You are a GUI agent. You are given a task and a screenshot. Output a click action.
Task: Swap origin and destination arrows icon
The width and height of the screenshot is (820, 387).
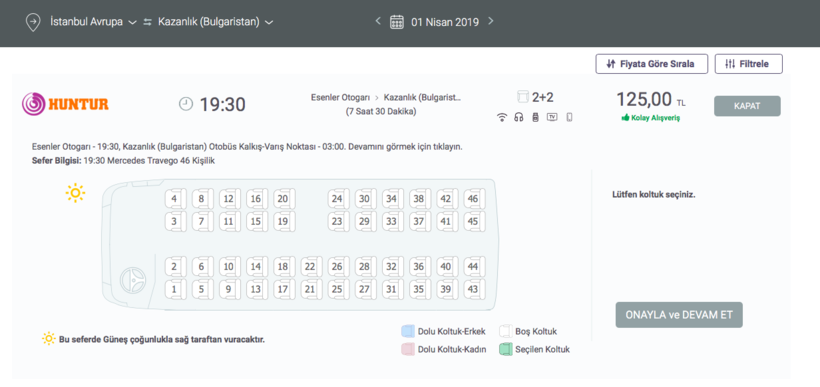(x=147, y=22)
